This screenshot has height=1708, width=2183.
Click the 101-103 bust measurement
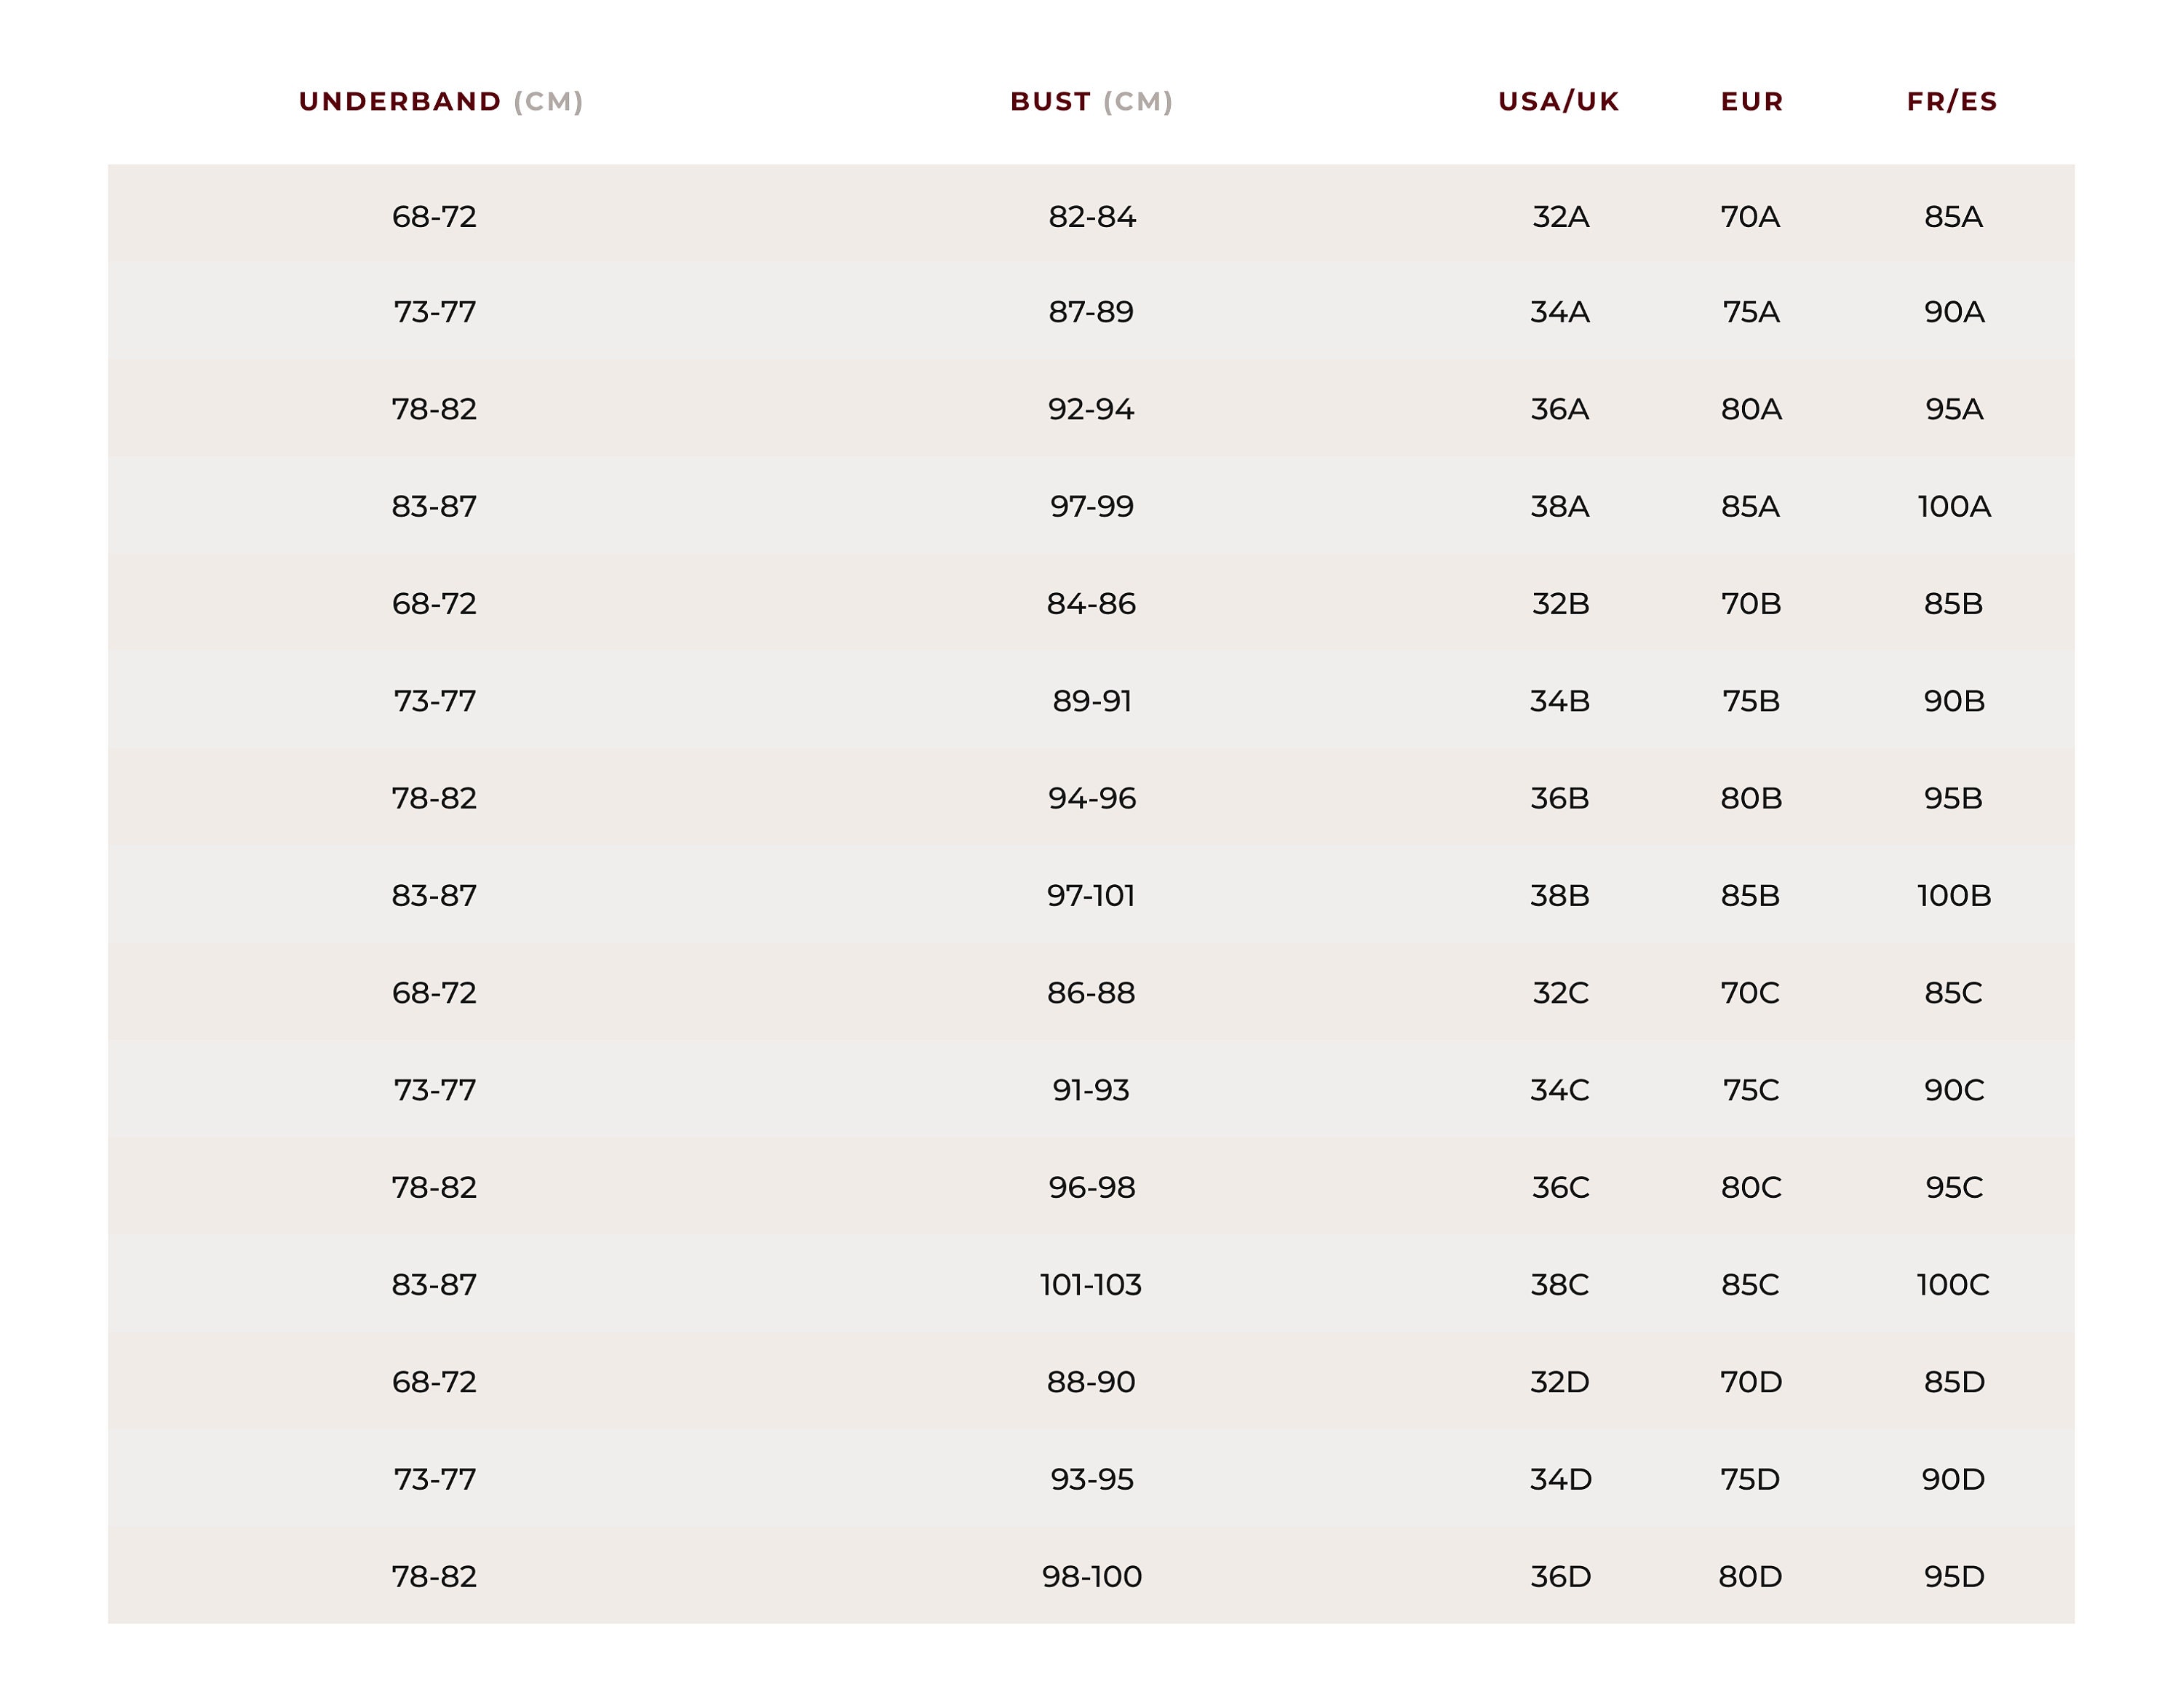pos(1091,1284)
